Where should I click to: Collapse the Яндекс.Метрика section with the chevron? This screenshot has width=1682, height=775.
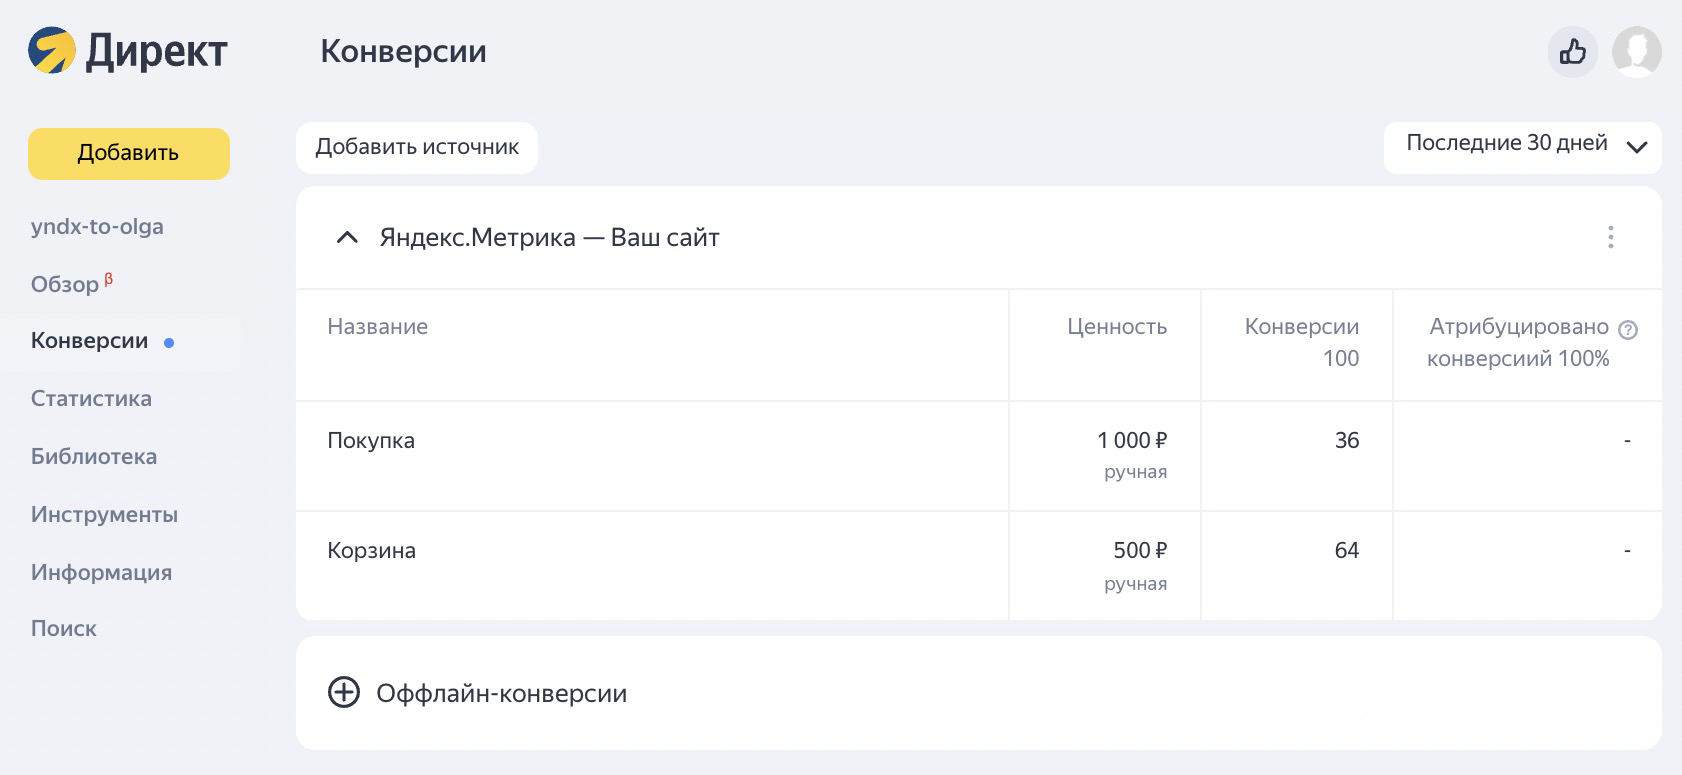tap(347, 238)
